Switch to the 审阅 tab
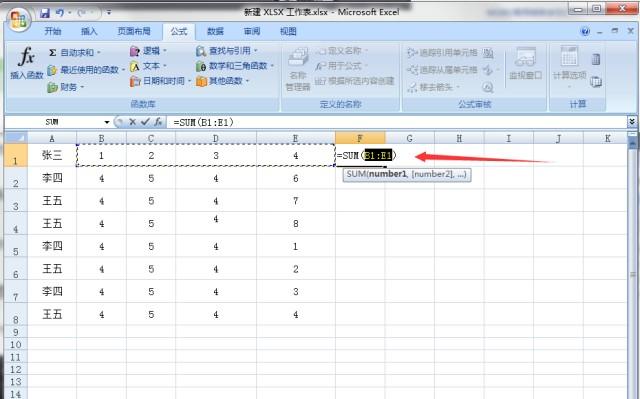Image resolution: width=640 pixels, height=399 pixels. (252, 31)
